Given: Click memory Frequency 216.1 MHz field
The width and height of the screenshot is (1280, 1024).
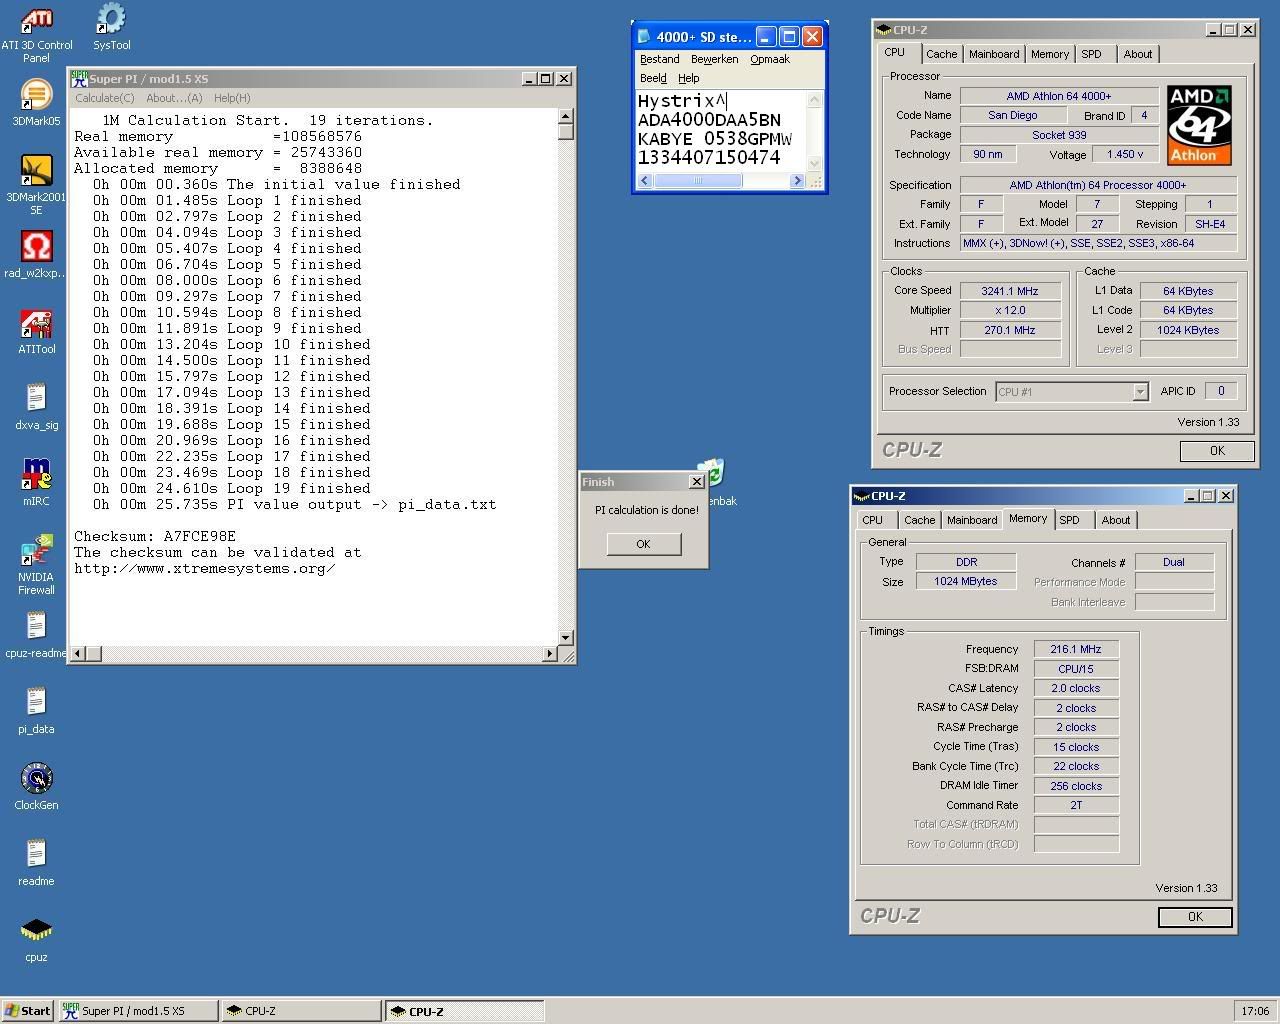Looking at the screenshot, I should click(x=1076, y=650).
